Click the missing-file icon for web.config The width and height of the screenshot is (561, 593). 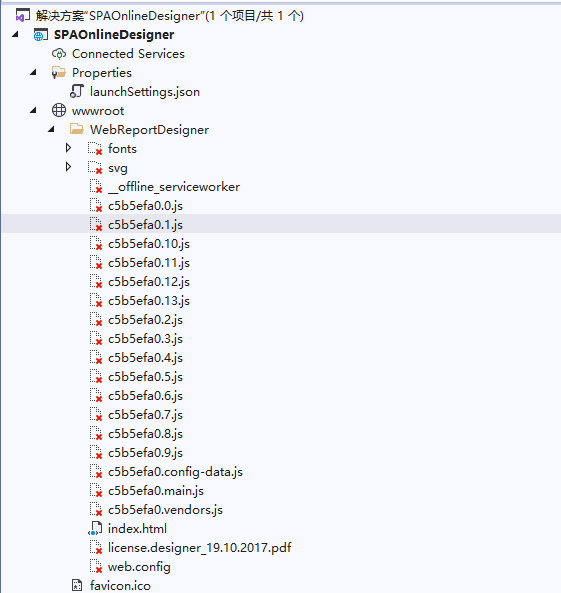click(96, 567)
